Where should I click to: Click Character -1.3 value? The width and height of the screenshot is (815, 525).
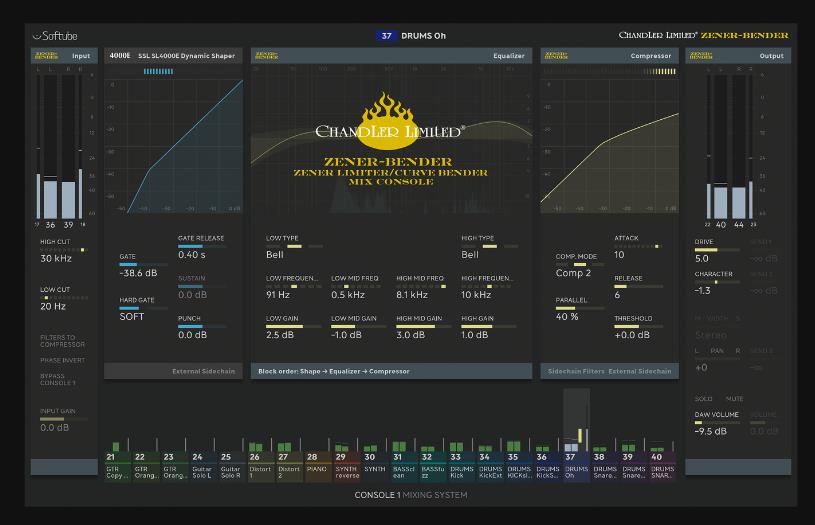point(702,291)
